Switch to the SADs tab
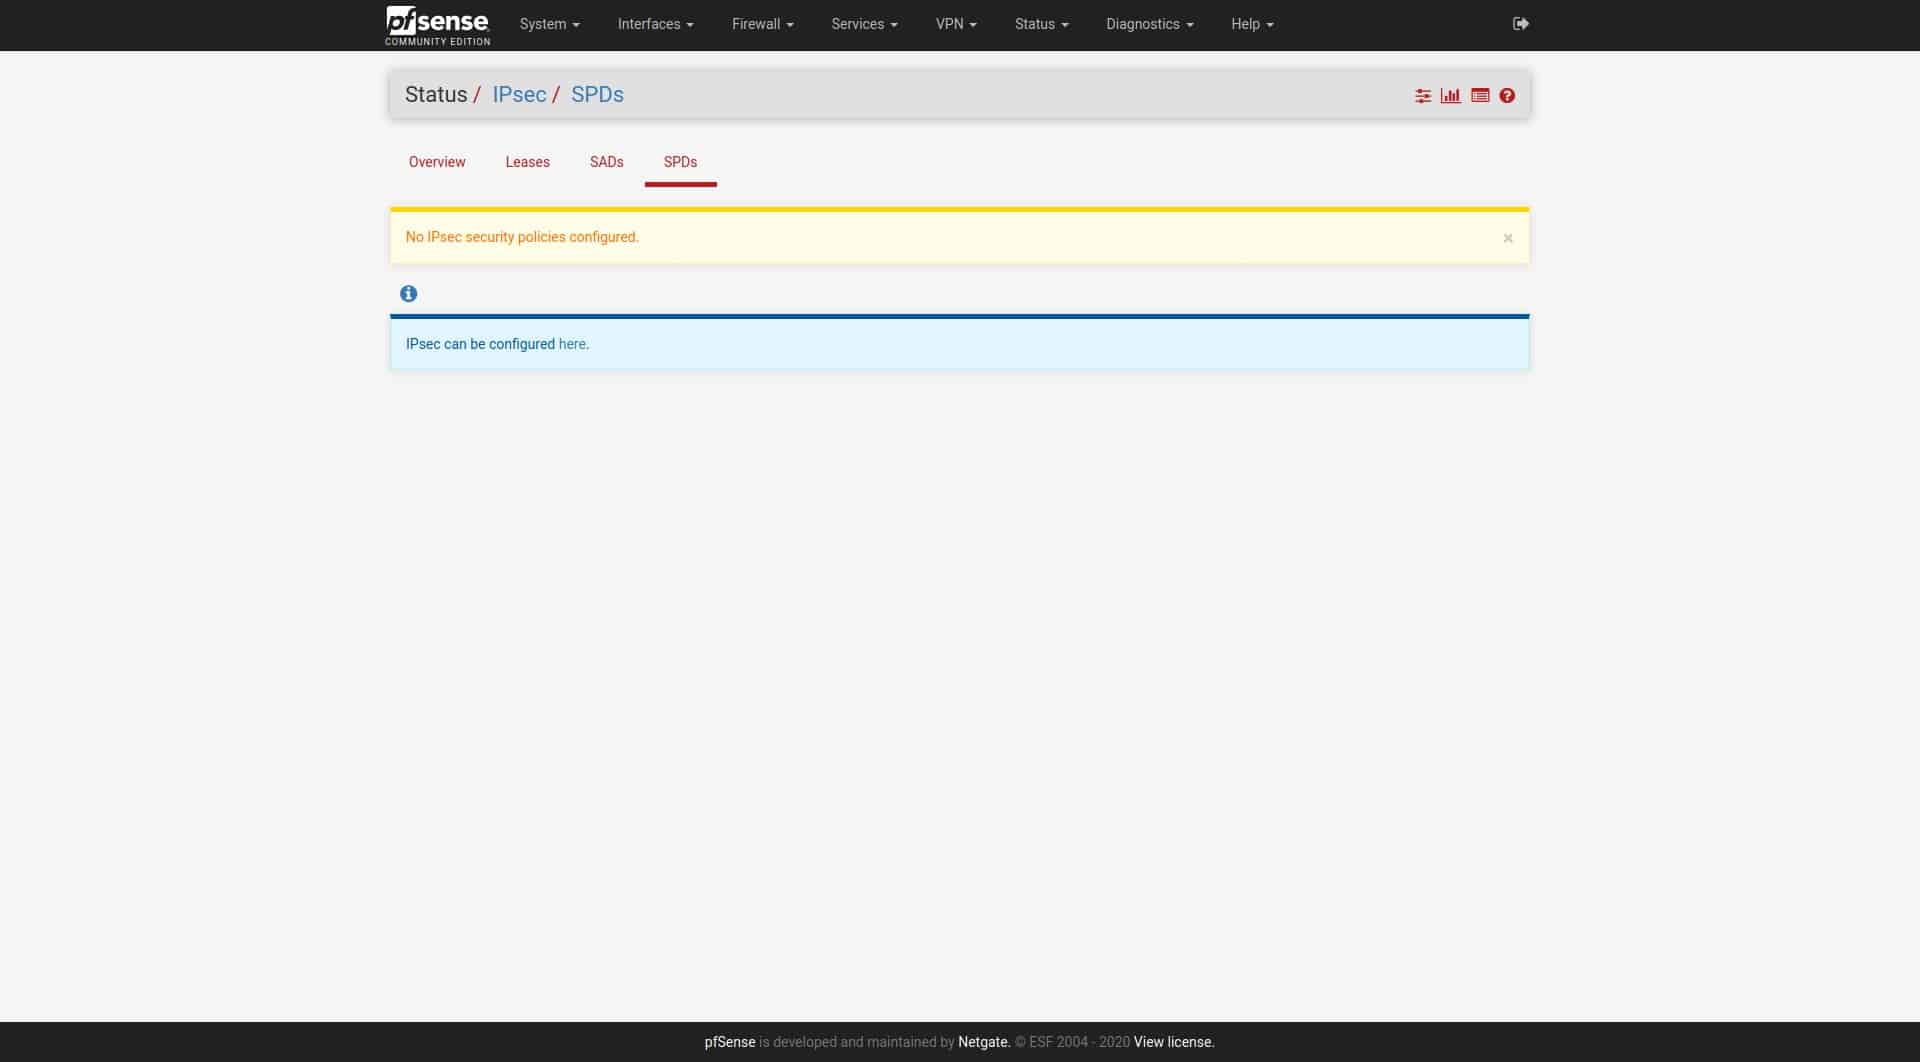Image resolution: width=1920 pixels, height=1062 pixels. pyautogui.click(x=606, y=162)
